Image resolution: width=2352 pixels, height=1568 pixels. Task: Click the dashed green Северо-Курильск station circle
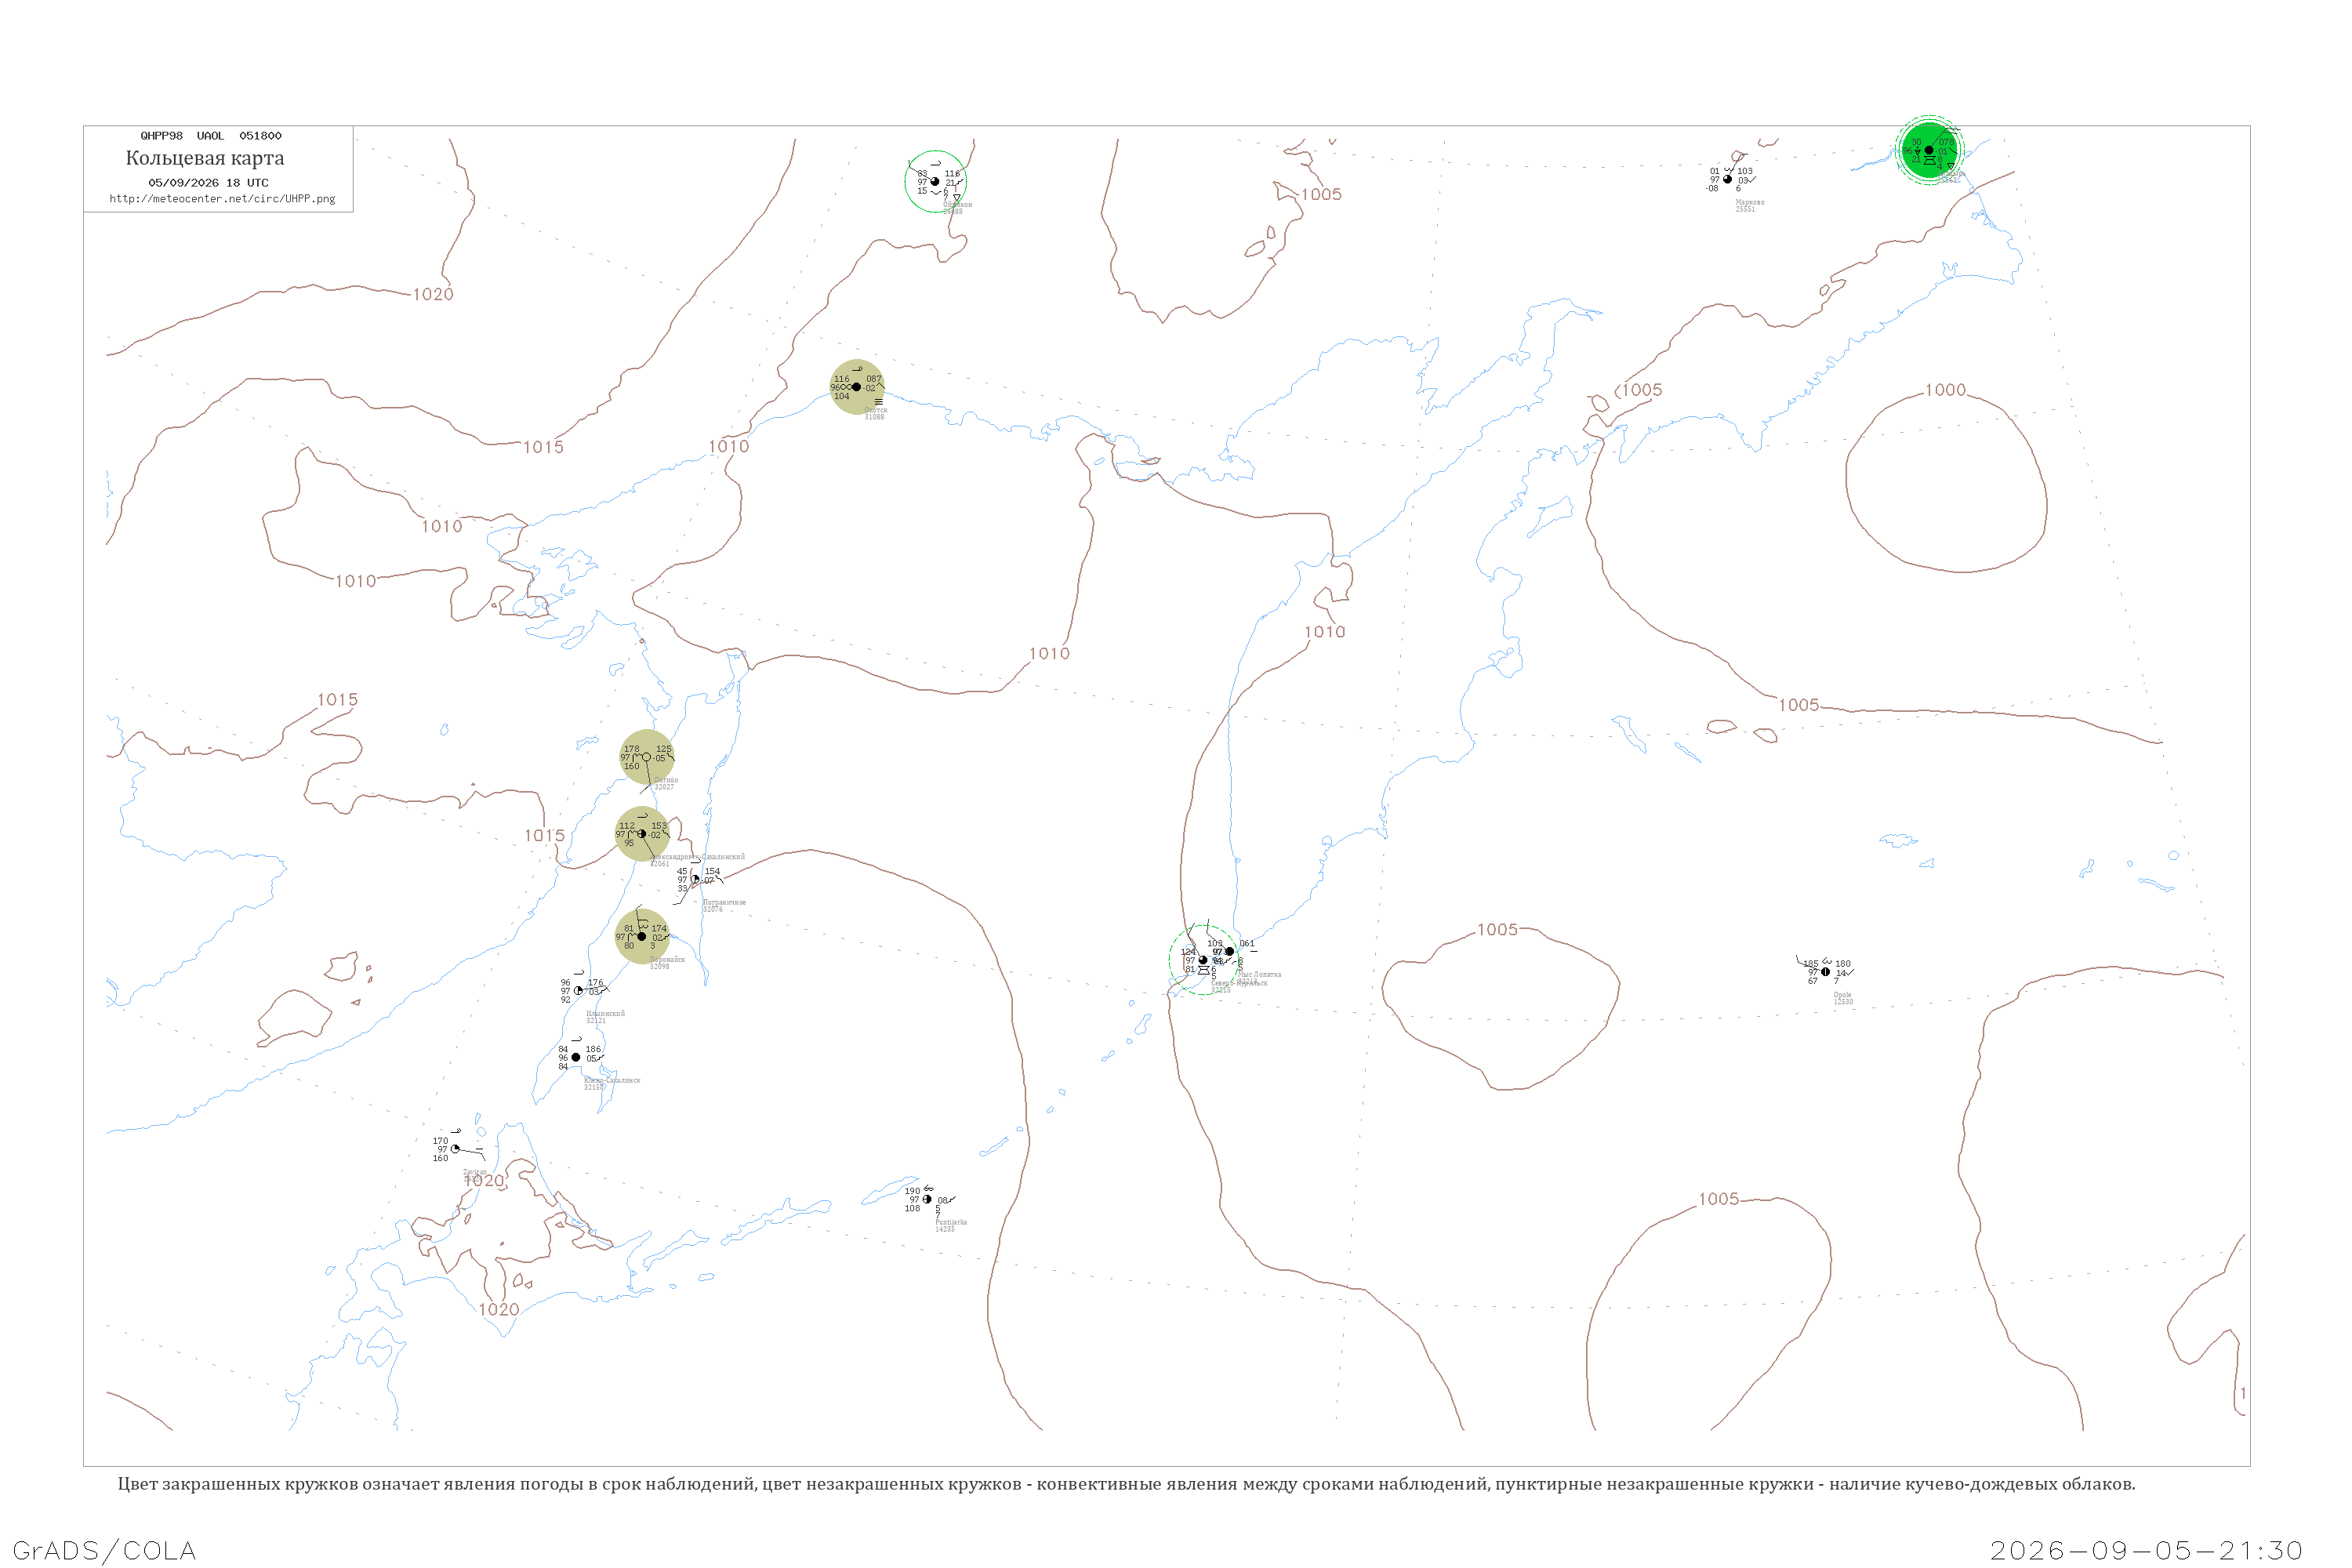[x=1203, y=960]
